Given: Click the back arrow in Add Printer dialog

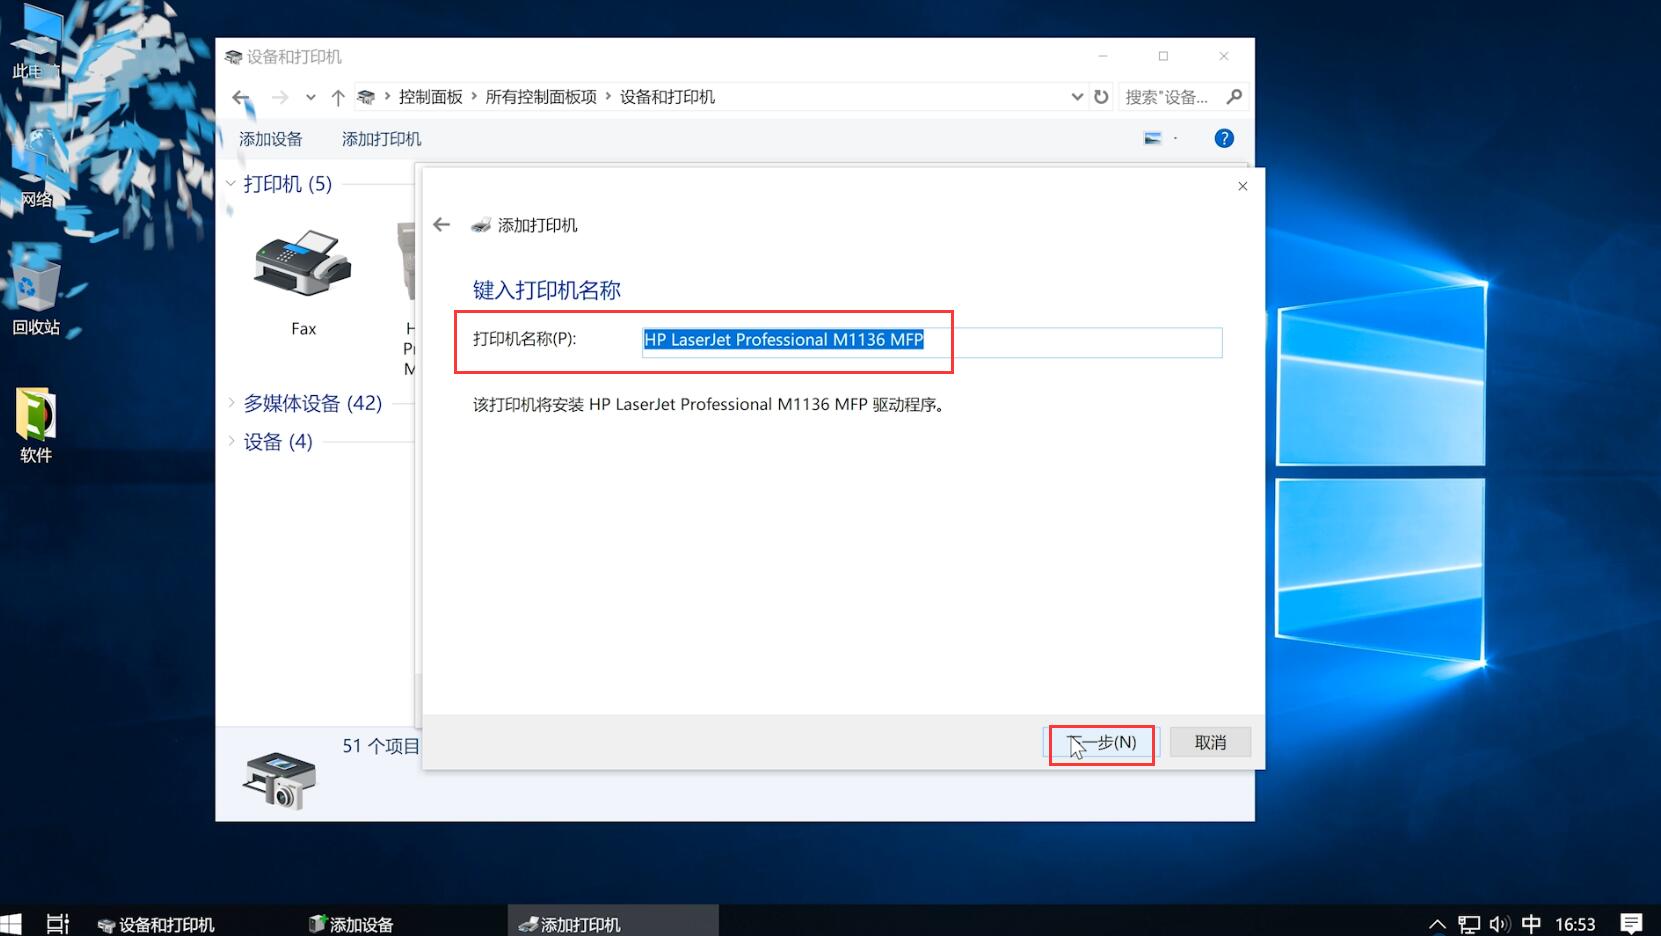Looking at the screenshot, I should pos(441,225).
